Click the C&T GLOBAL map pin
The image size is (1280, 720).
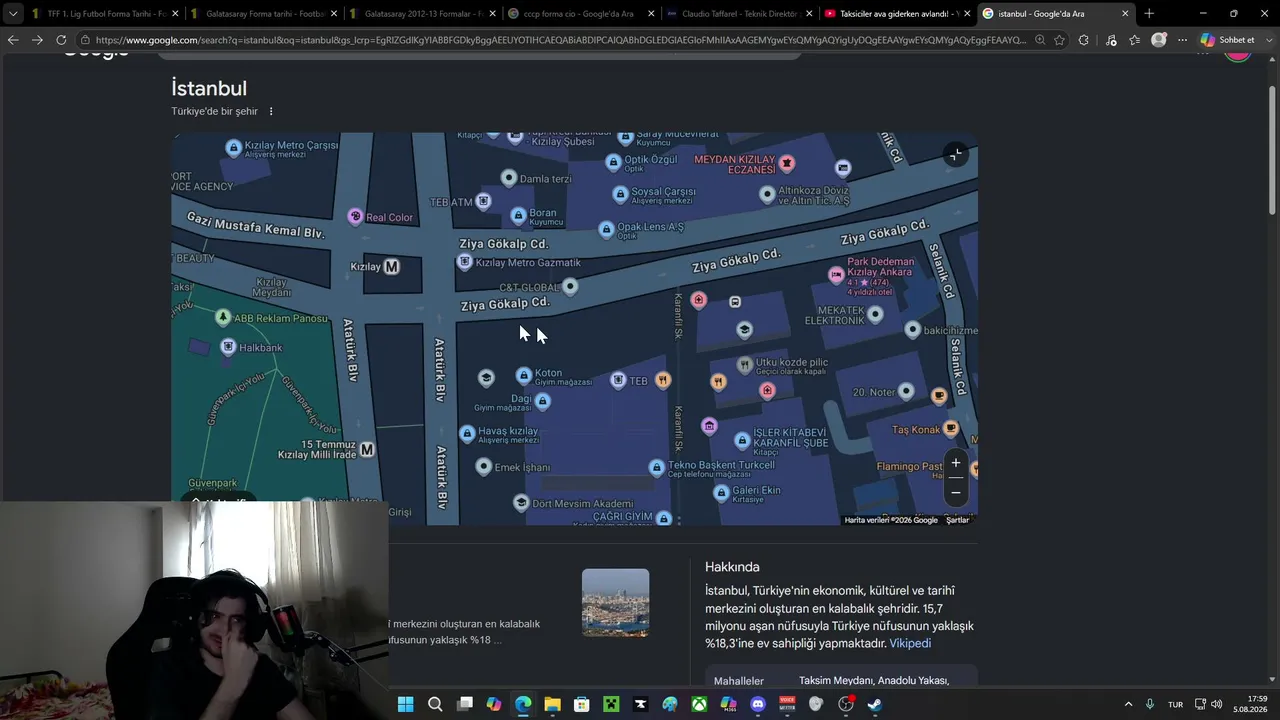[570, 287]
